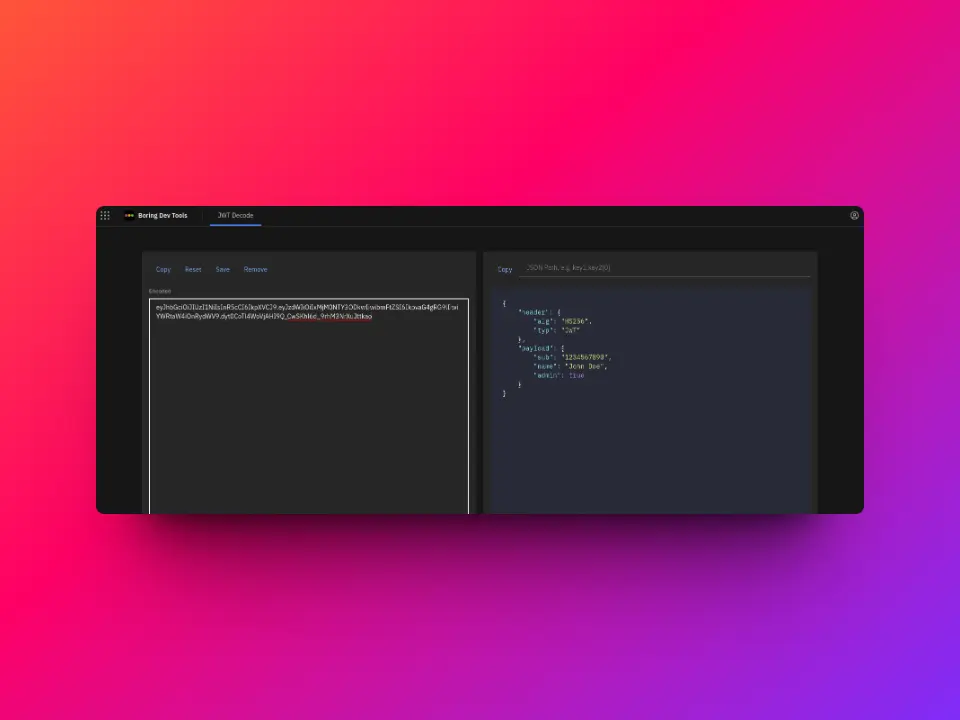Click the Remove button
Viewport: 960px width, 720px height.
pyautogui.click(x=255, y=269)
